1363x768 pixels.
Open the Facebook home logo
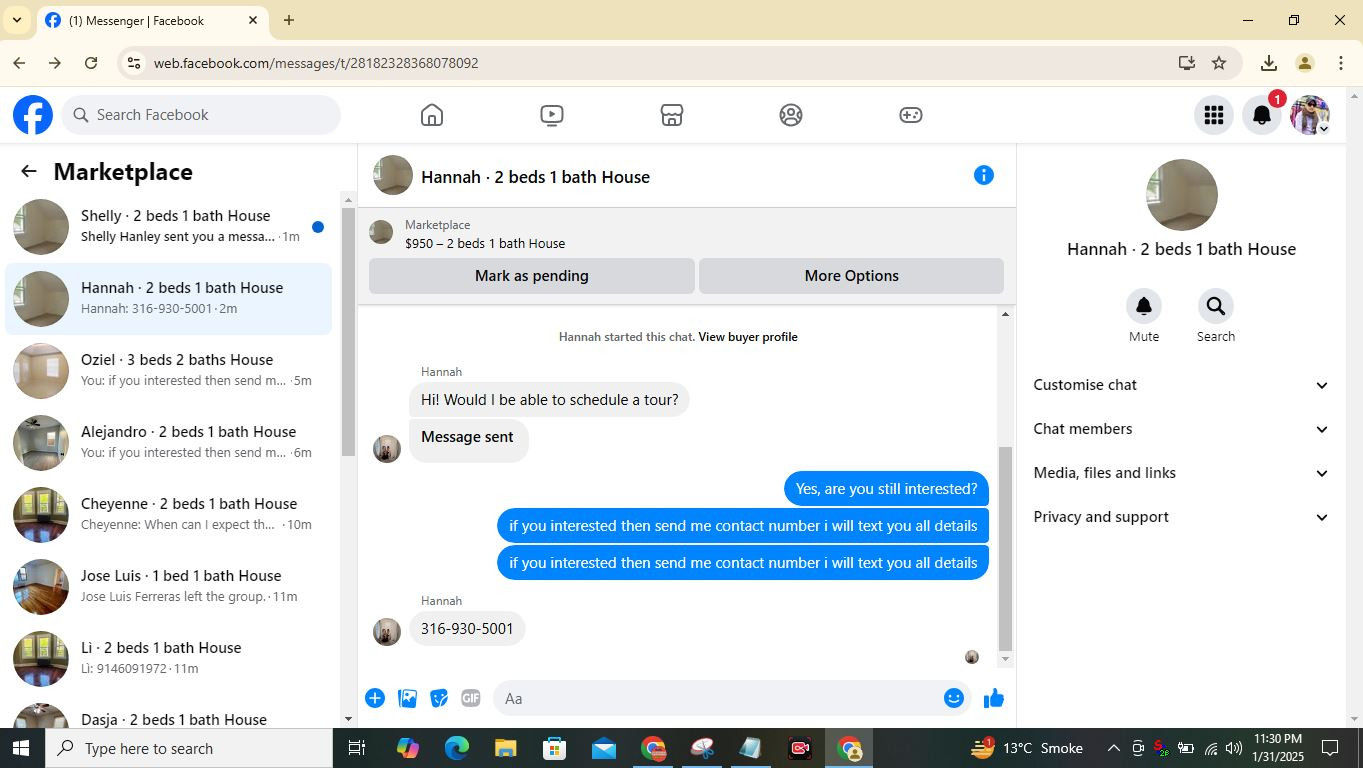coord(33,115)
